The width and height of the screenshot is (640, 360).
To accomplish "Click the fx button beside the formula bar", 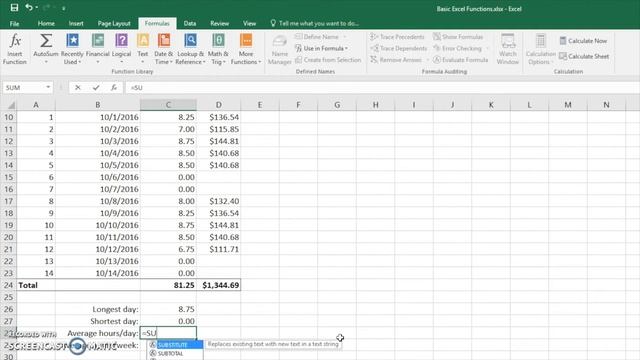I will coord(114,87).
